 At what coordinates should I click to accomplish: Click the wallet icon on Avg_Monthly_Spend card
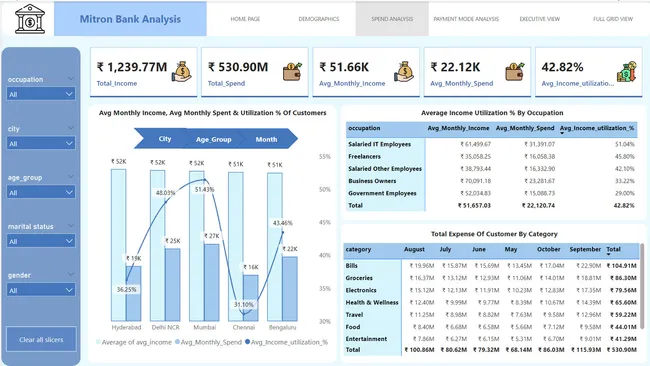point(515,72)
